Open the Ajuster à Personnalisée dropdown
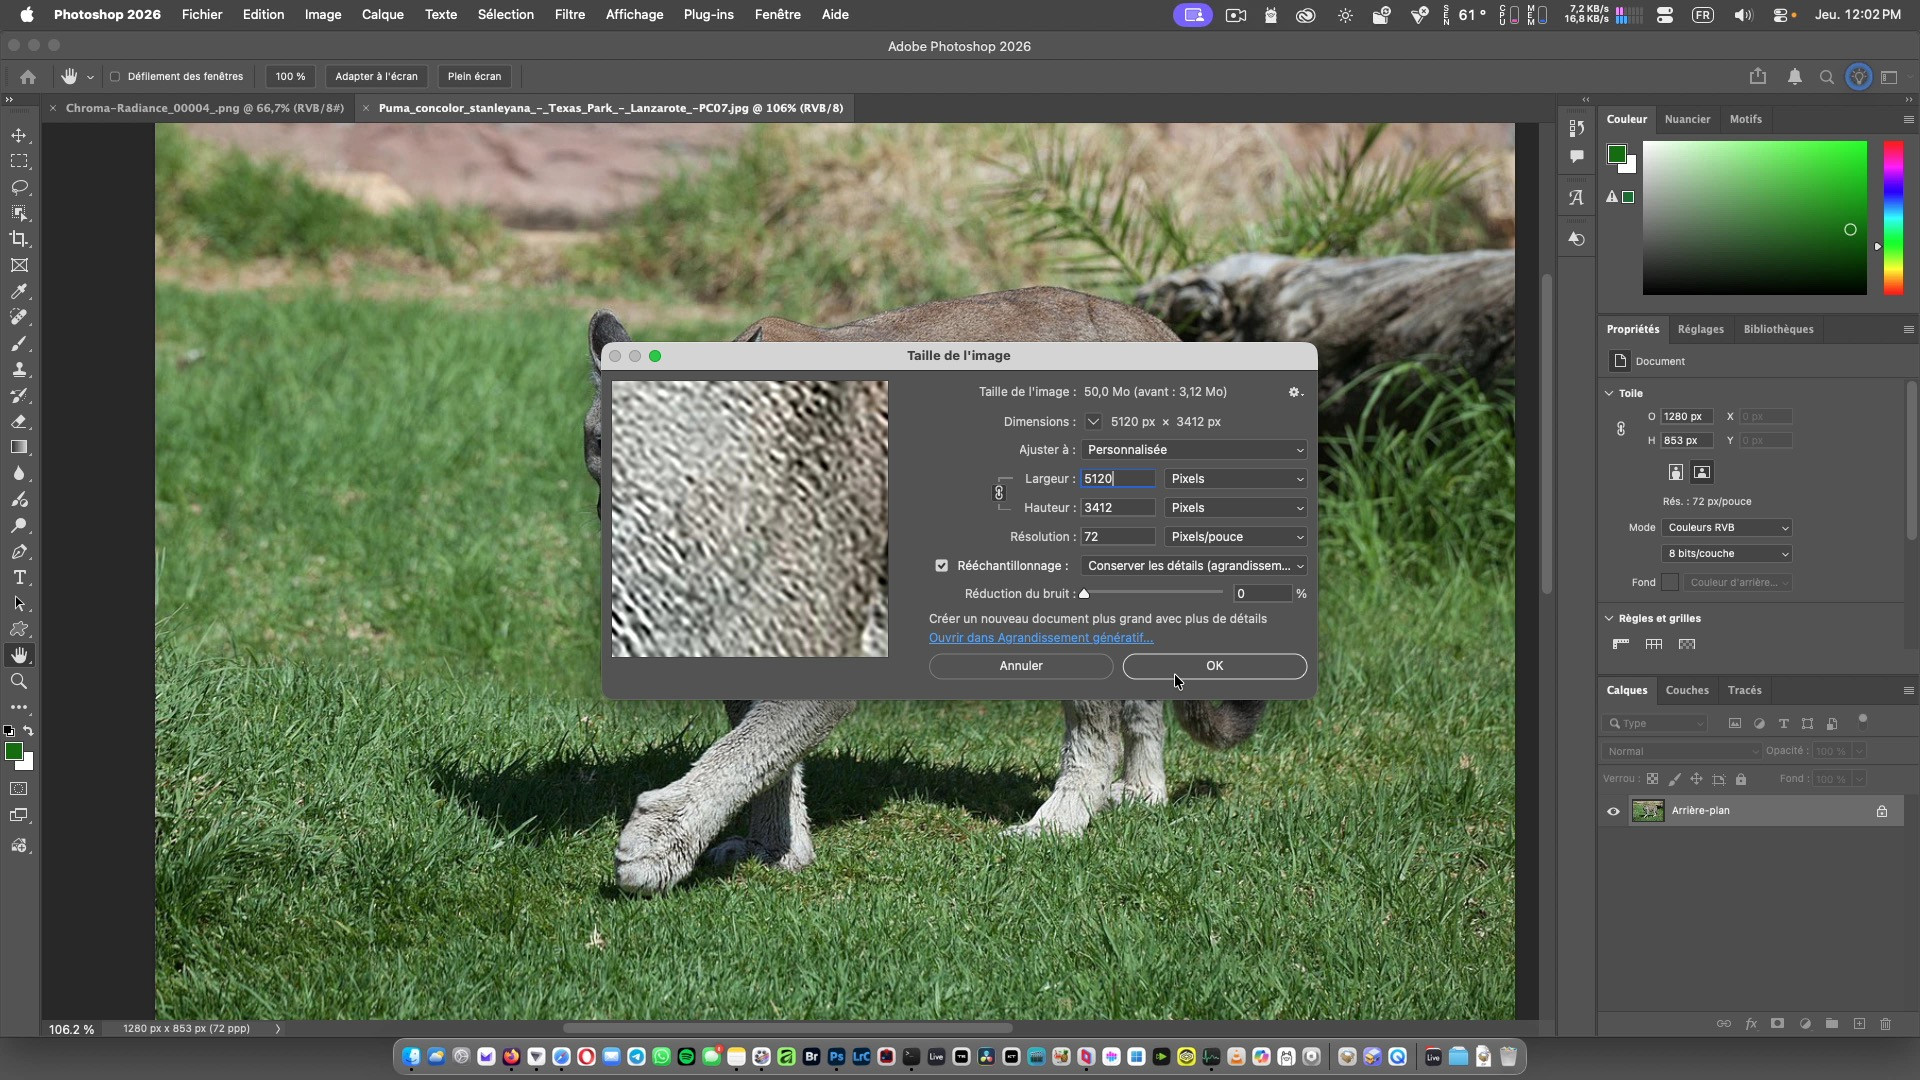This screenshot has width=1920, height=1080. click(x=1193, y=450)
